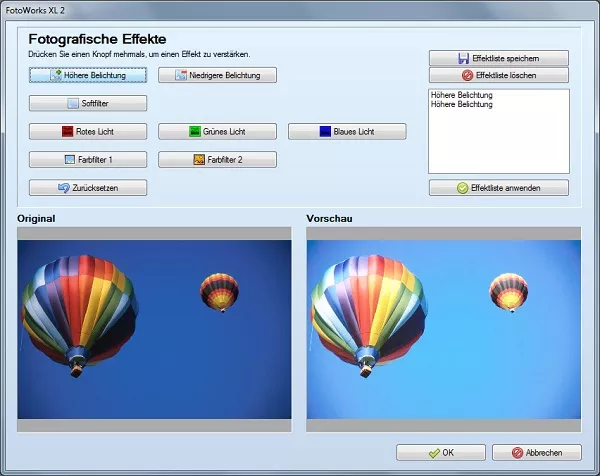Viewport: 600px width, 476px height.
Task: Click the Farbfilter 1 icon
Action: coord(70,160)
